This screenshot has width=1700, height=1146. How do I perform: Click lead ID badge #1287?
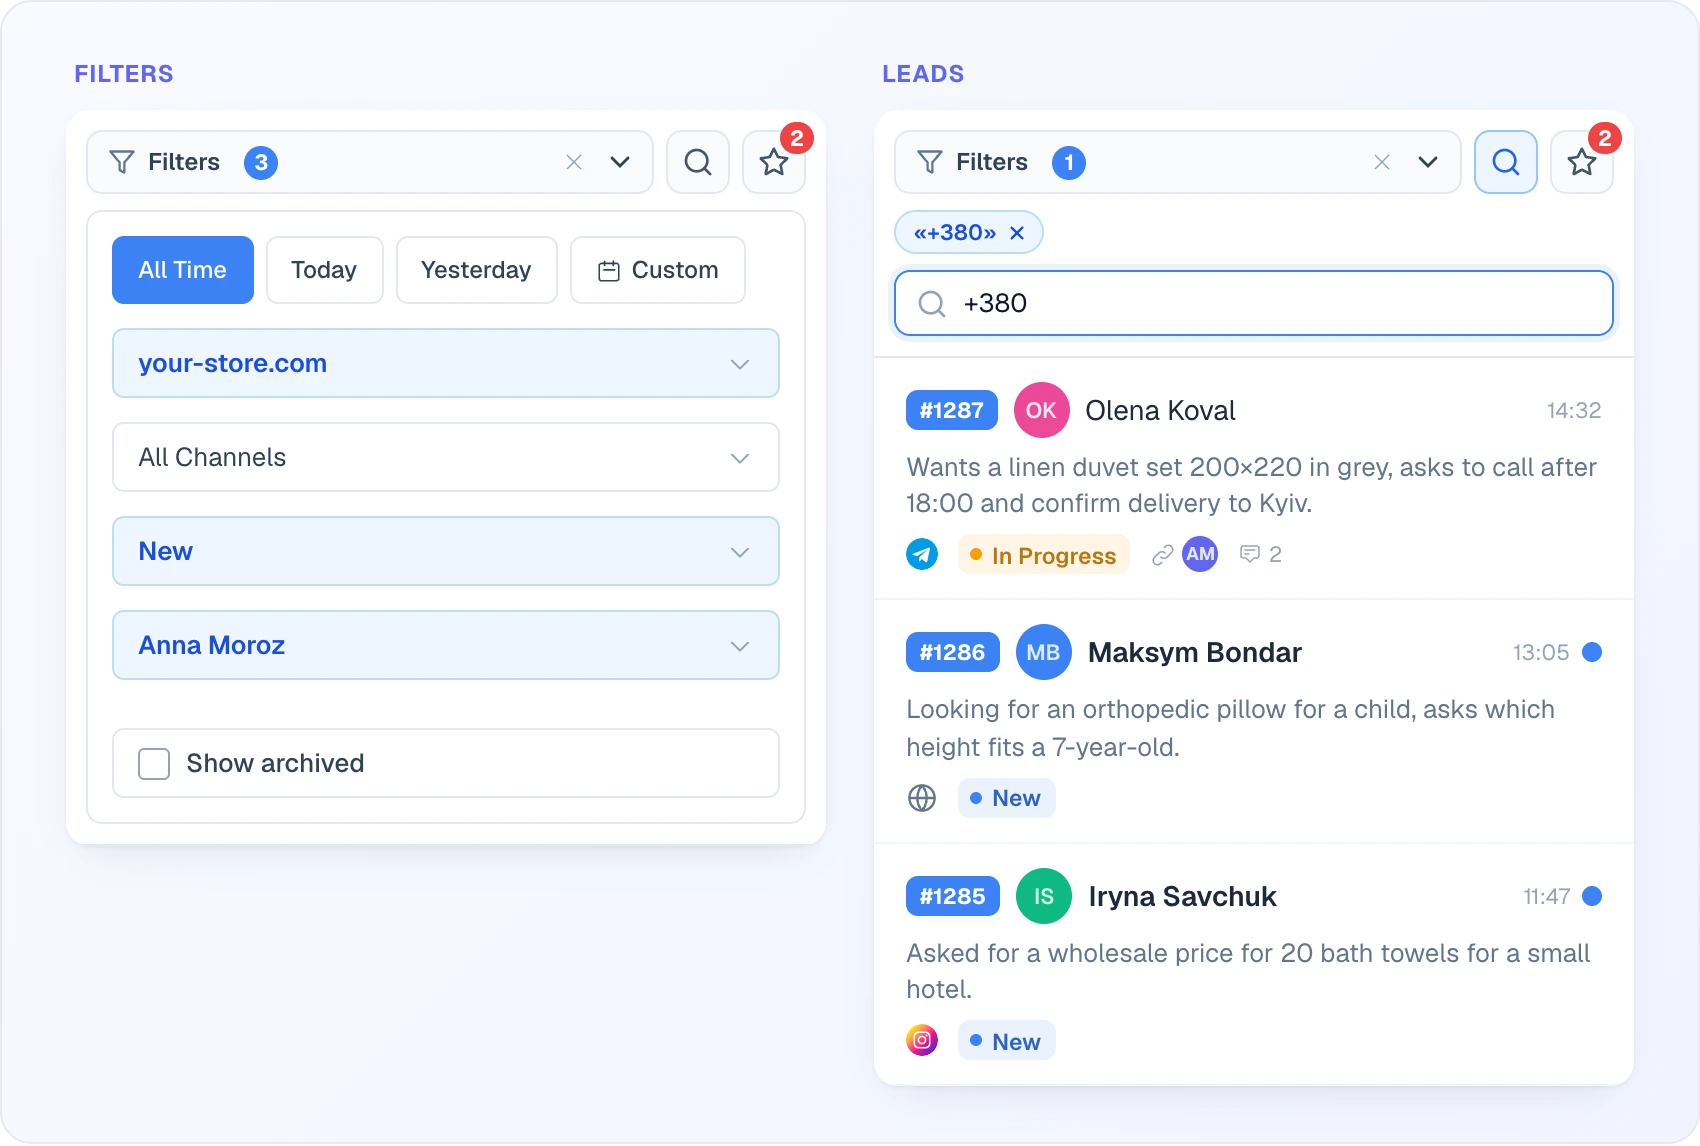point(952,410)
